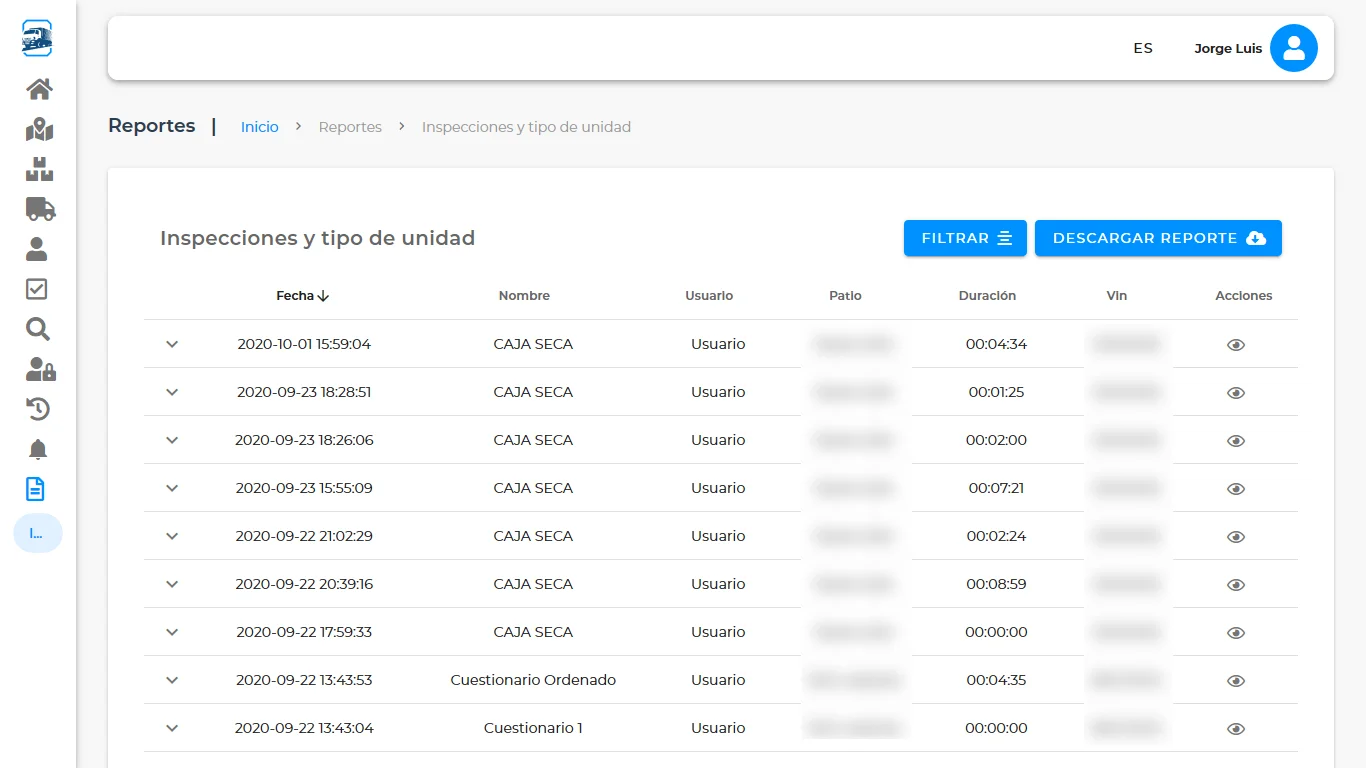
Task: Show details for the Cuestionario Ordenado row
Action: 1235,680
